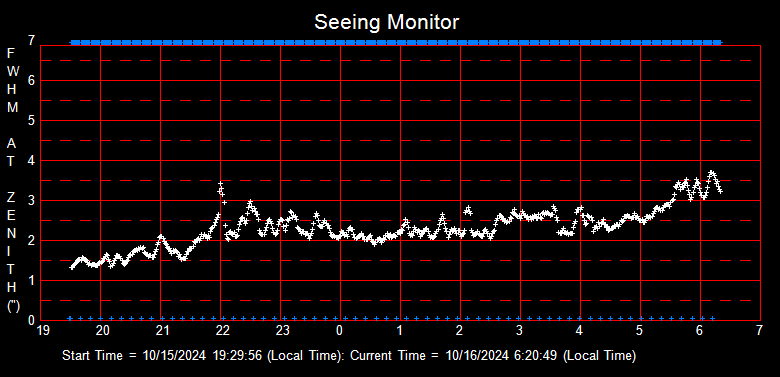Click the y-axis FWHM label 3
The width and height of the screenshot is (780, 377).
tap(32, 200)
